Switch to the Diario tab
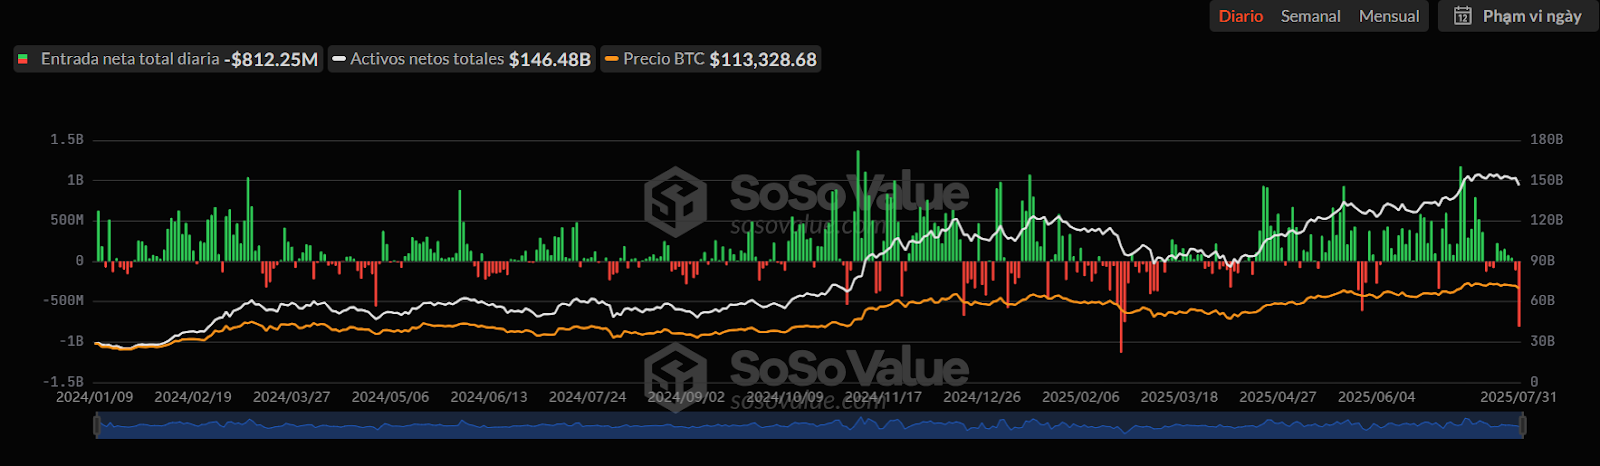1600x466 pixels. tap(1240, 16)
